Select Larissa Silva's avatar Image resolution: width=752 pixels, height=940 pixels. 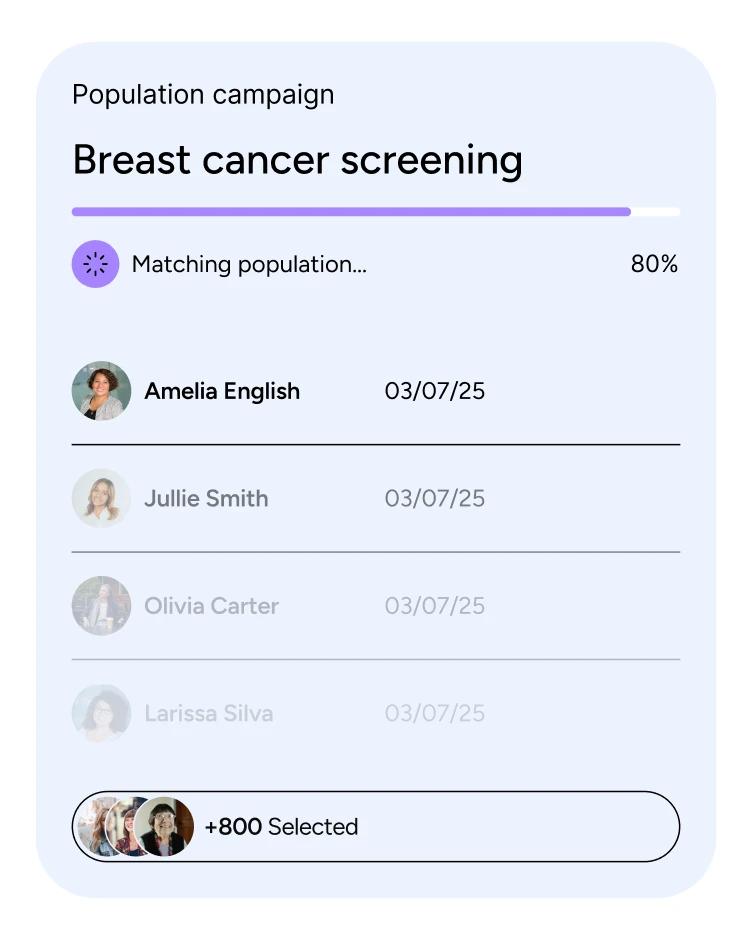(x=101, y=713)
